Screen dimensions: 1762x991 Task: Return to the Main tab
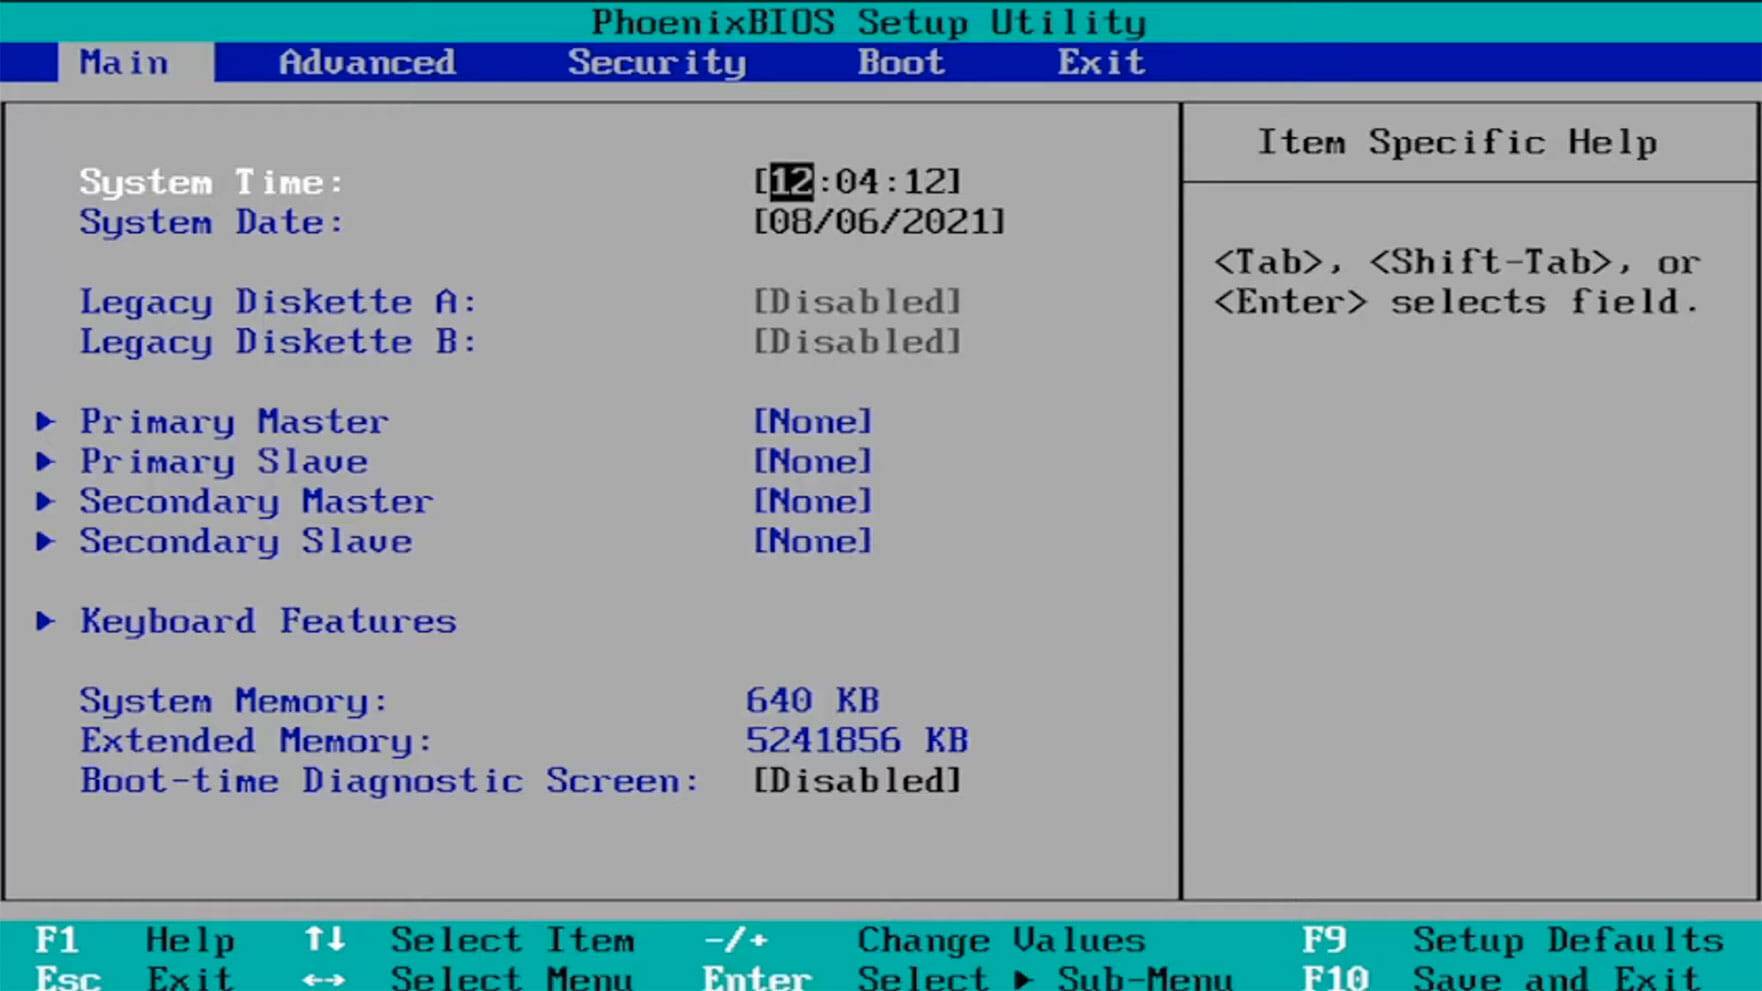[123, 62]
